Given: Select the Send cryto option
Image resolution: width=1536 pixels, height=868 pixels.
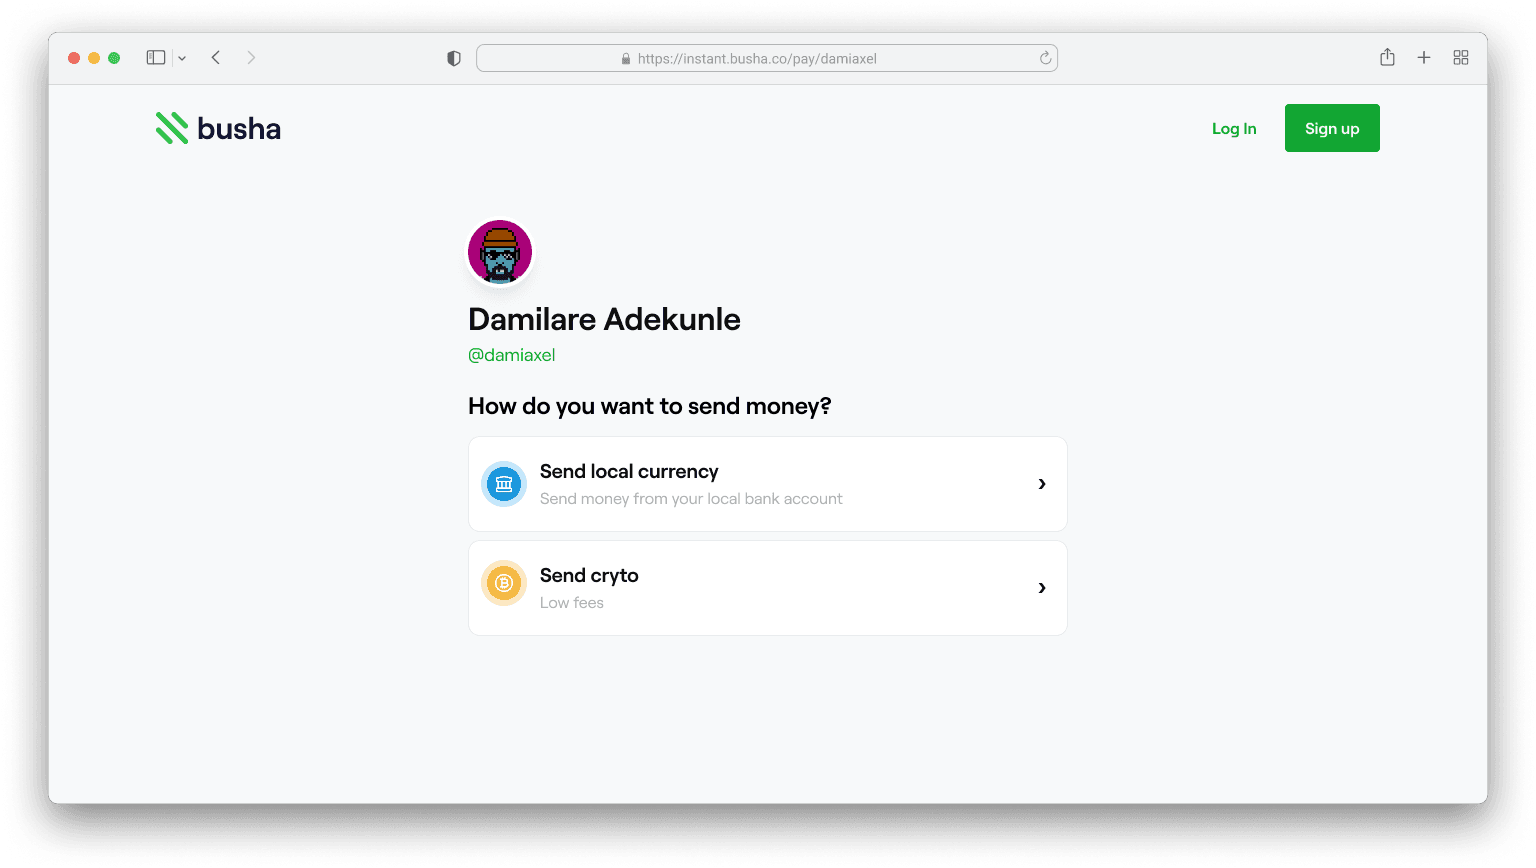Looking at the screenshot, I should (x=768, y=588).
